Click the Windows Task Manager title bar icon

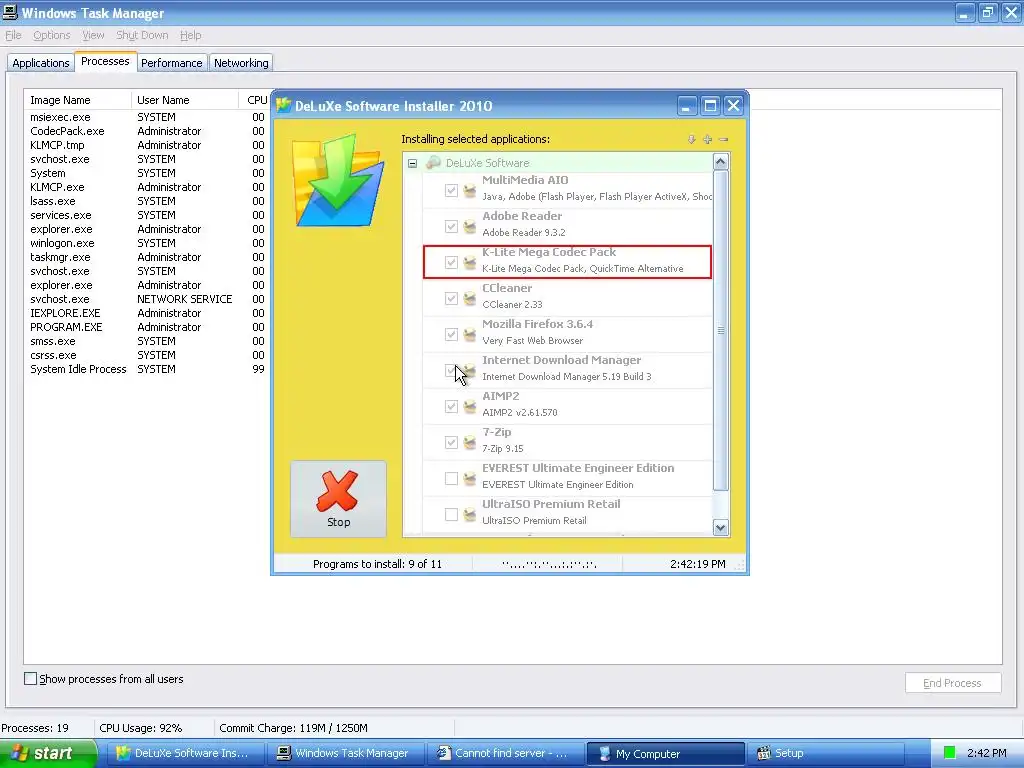10,12
